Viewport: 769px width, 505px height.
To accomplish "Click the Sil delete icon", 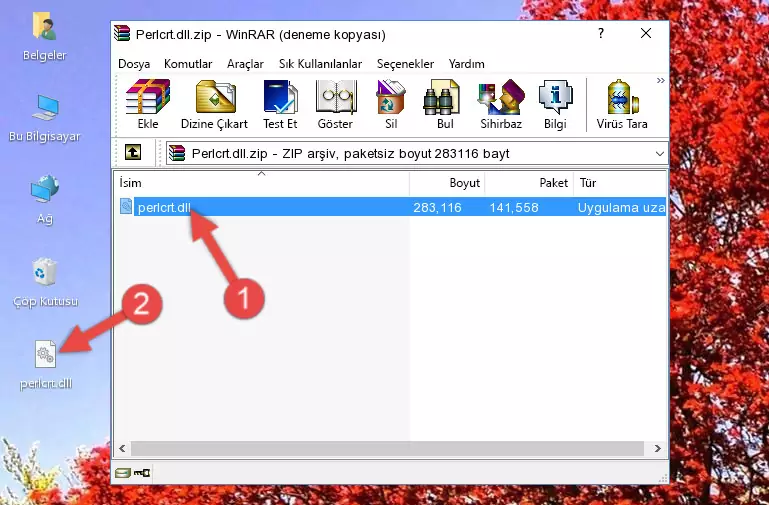I will click(x=391, y=104).
